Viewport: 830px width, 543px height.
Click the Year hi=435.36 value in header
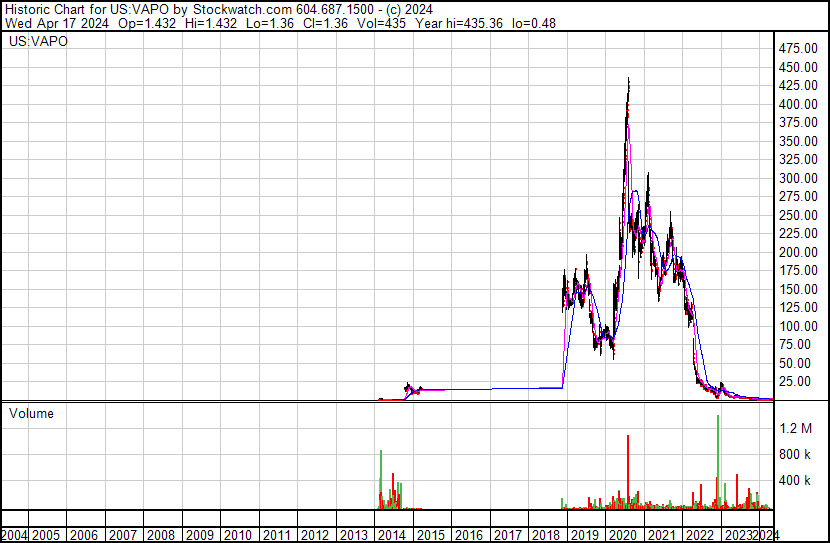coord(454,22)
